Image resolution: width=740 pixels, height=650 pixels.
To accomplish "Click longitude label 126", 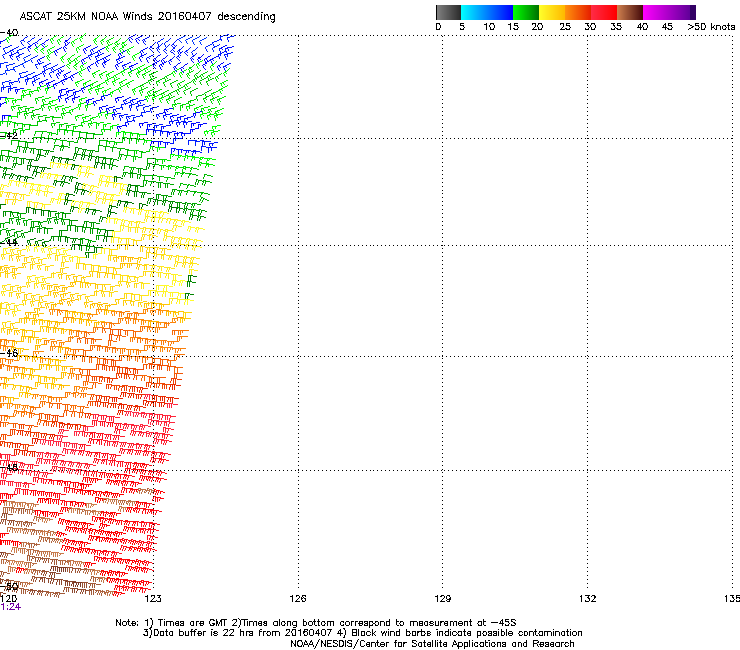I will (x=298, y=599).
